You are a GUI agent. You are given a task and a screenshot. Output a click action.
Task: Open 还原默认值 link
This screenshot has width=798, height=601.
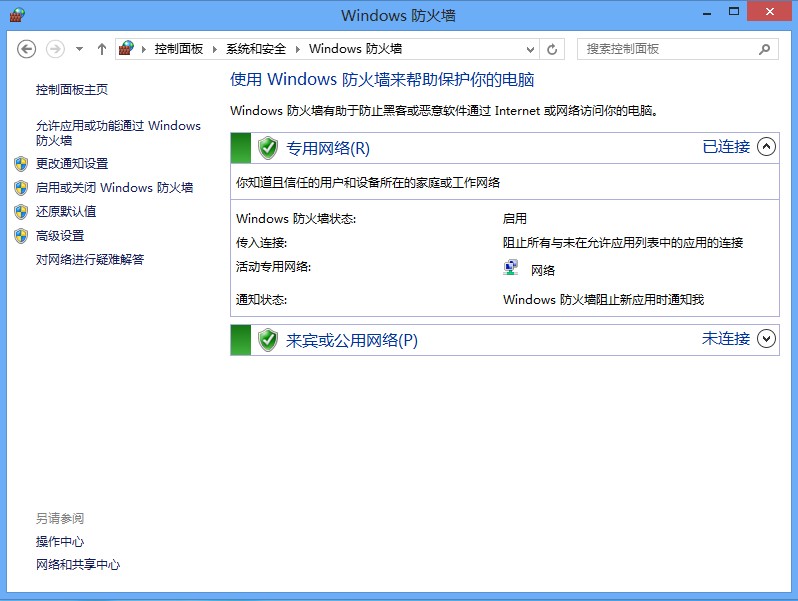pyautogui.click(x=66, y=211)
